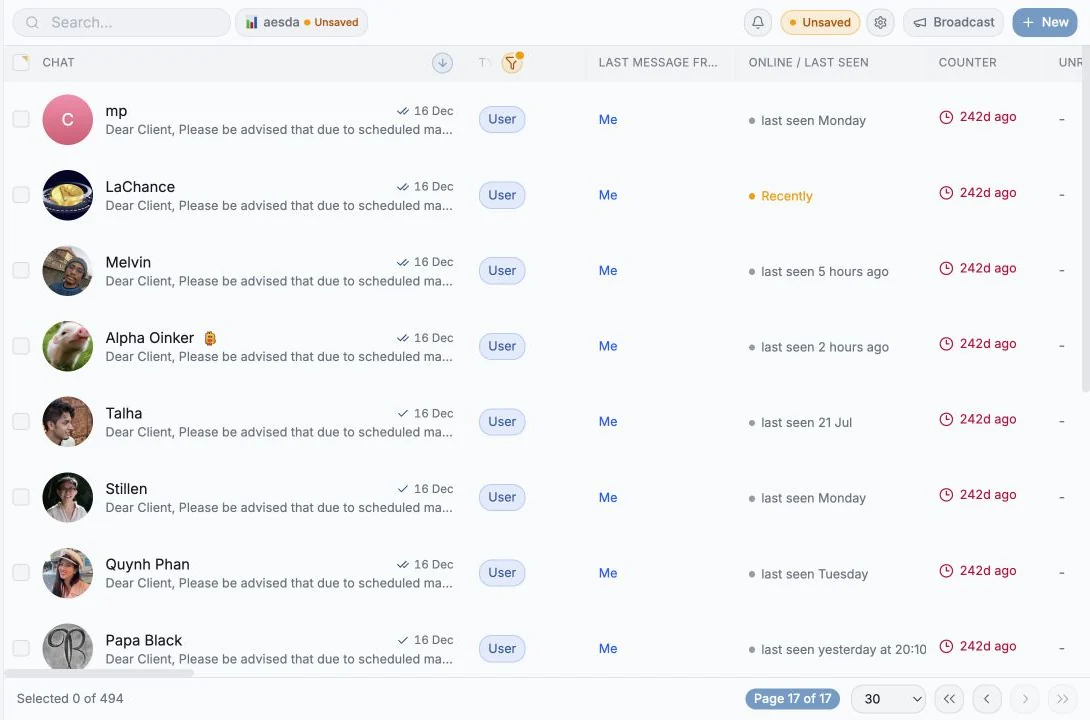The image size is (1090, 720).
Task: Click the aesda chart icon
Action: click(252, 22)
